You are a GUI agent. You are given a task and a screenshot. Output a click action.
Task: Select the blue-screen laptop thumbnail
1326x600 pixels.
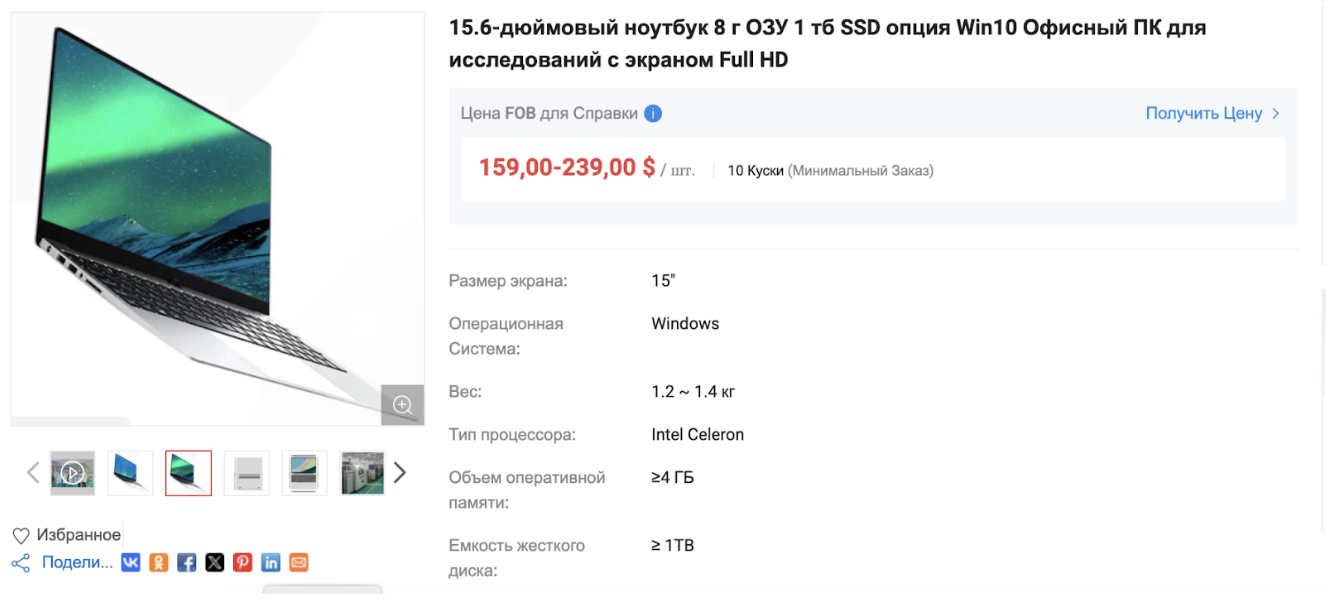click(x=130, y=473)
